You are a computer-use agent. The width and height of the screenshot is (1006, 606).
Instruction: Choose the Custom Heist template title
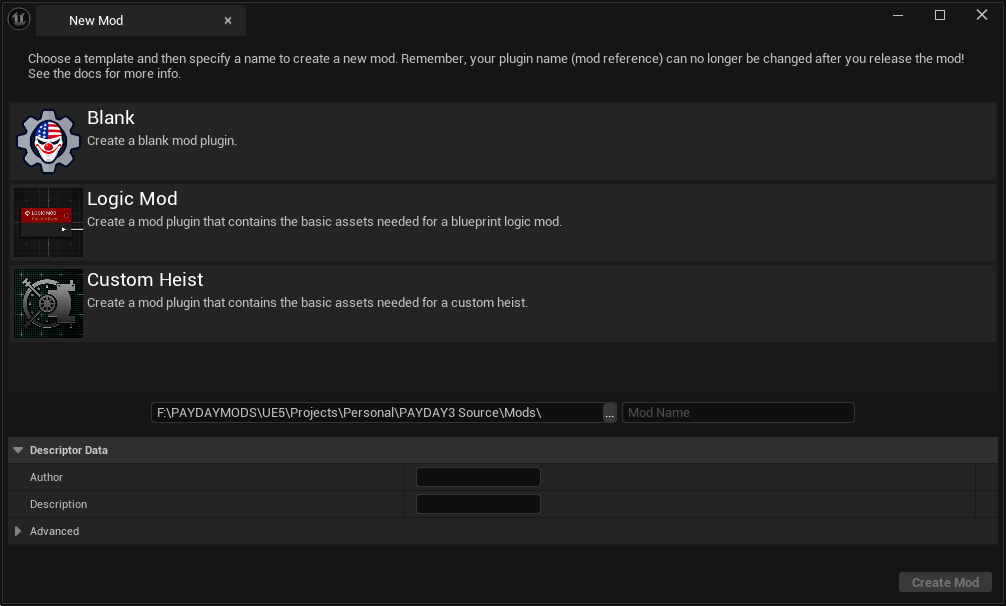click(x=145, y=280)
